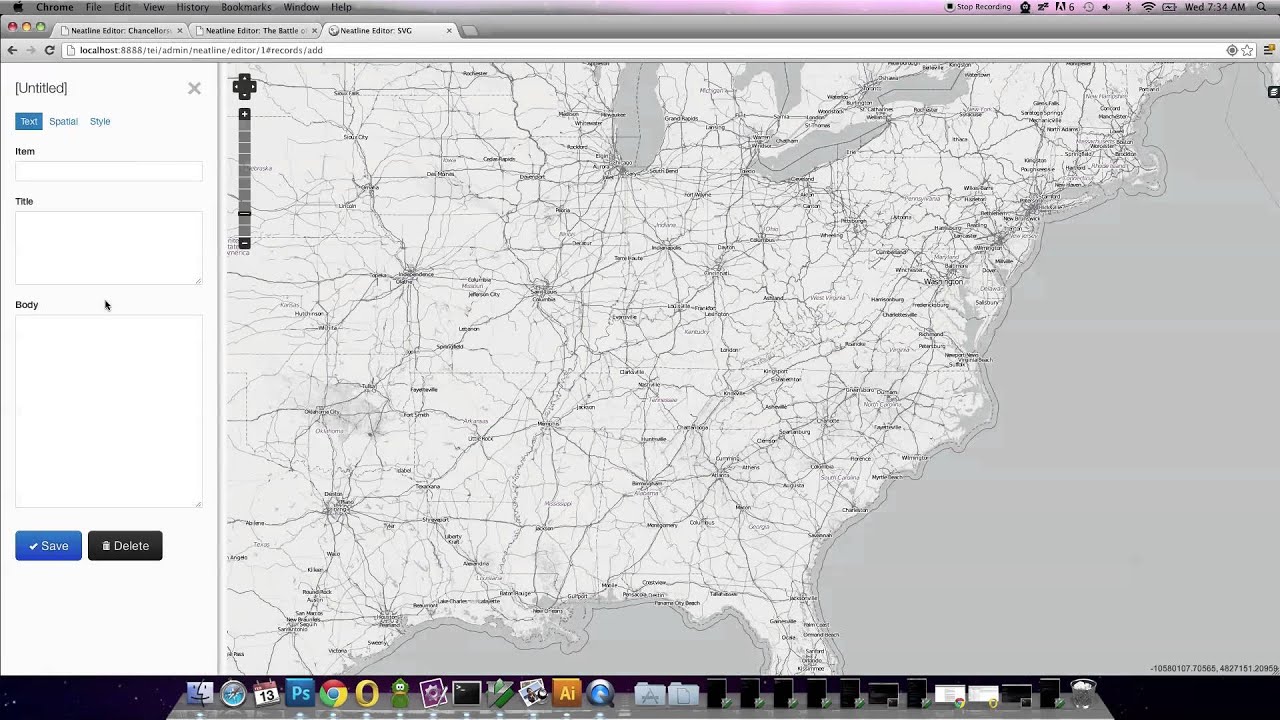Image resolution: width=1280 pixels, height=720 pixels.
Task: Click Stop Recording in the menu bar
Action: click(x=979, y=7)
